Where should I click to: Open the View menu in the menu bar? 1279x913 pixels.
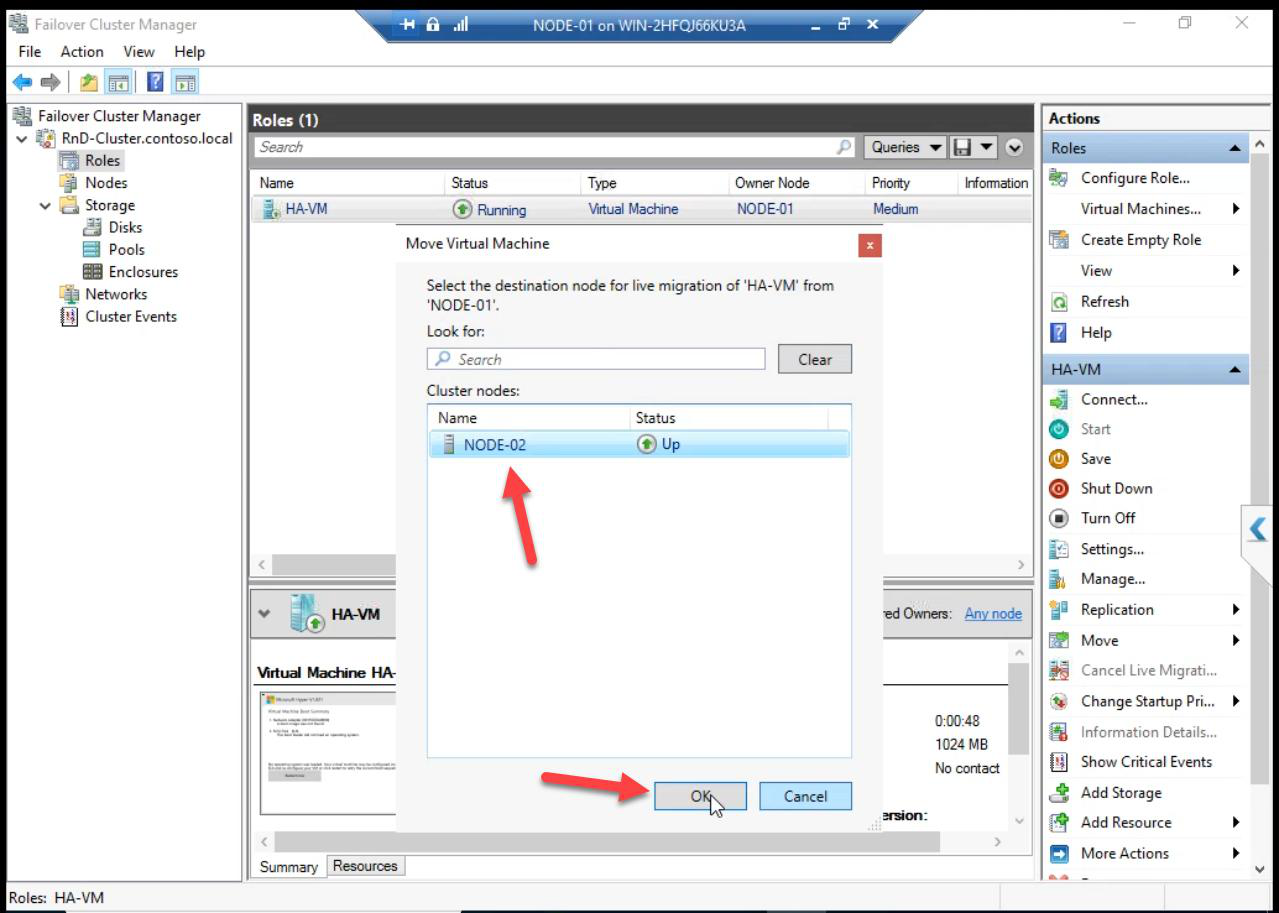[139, 52]
